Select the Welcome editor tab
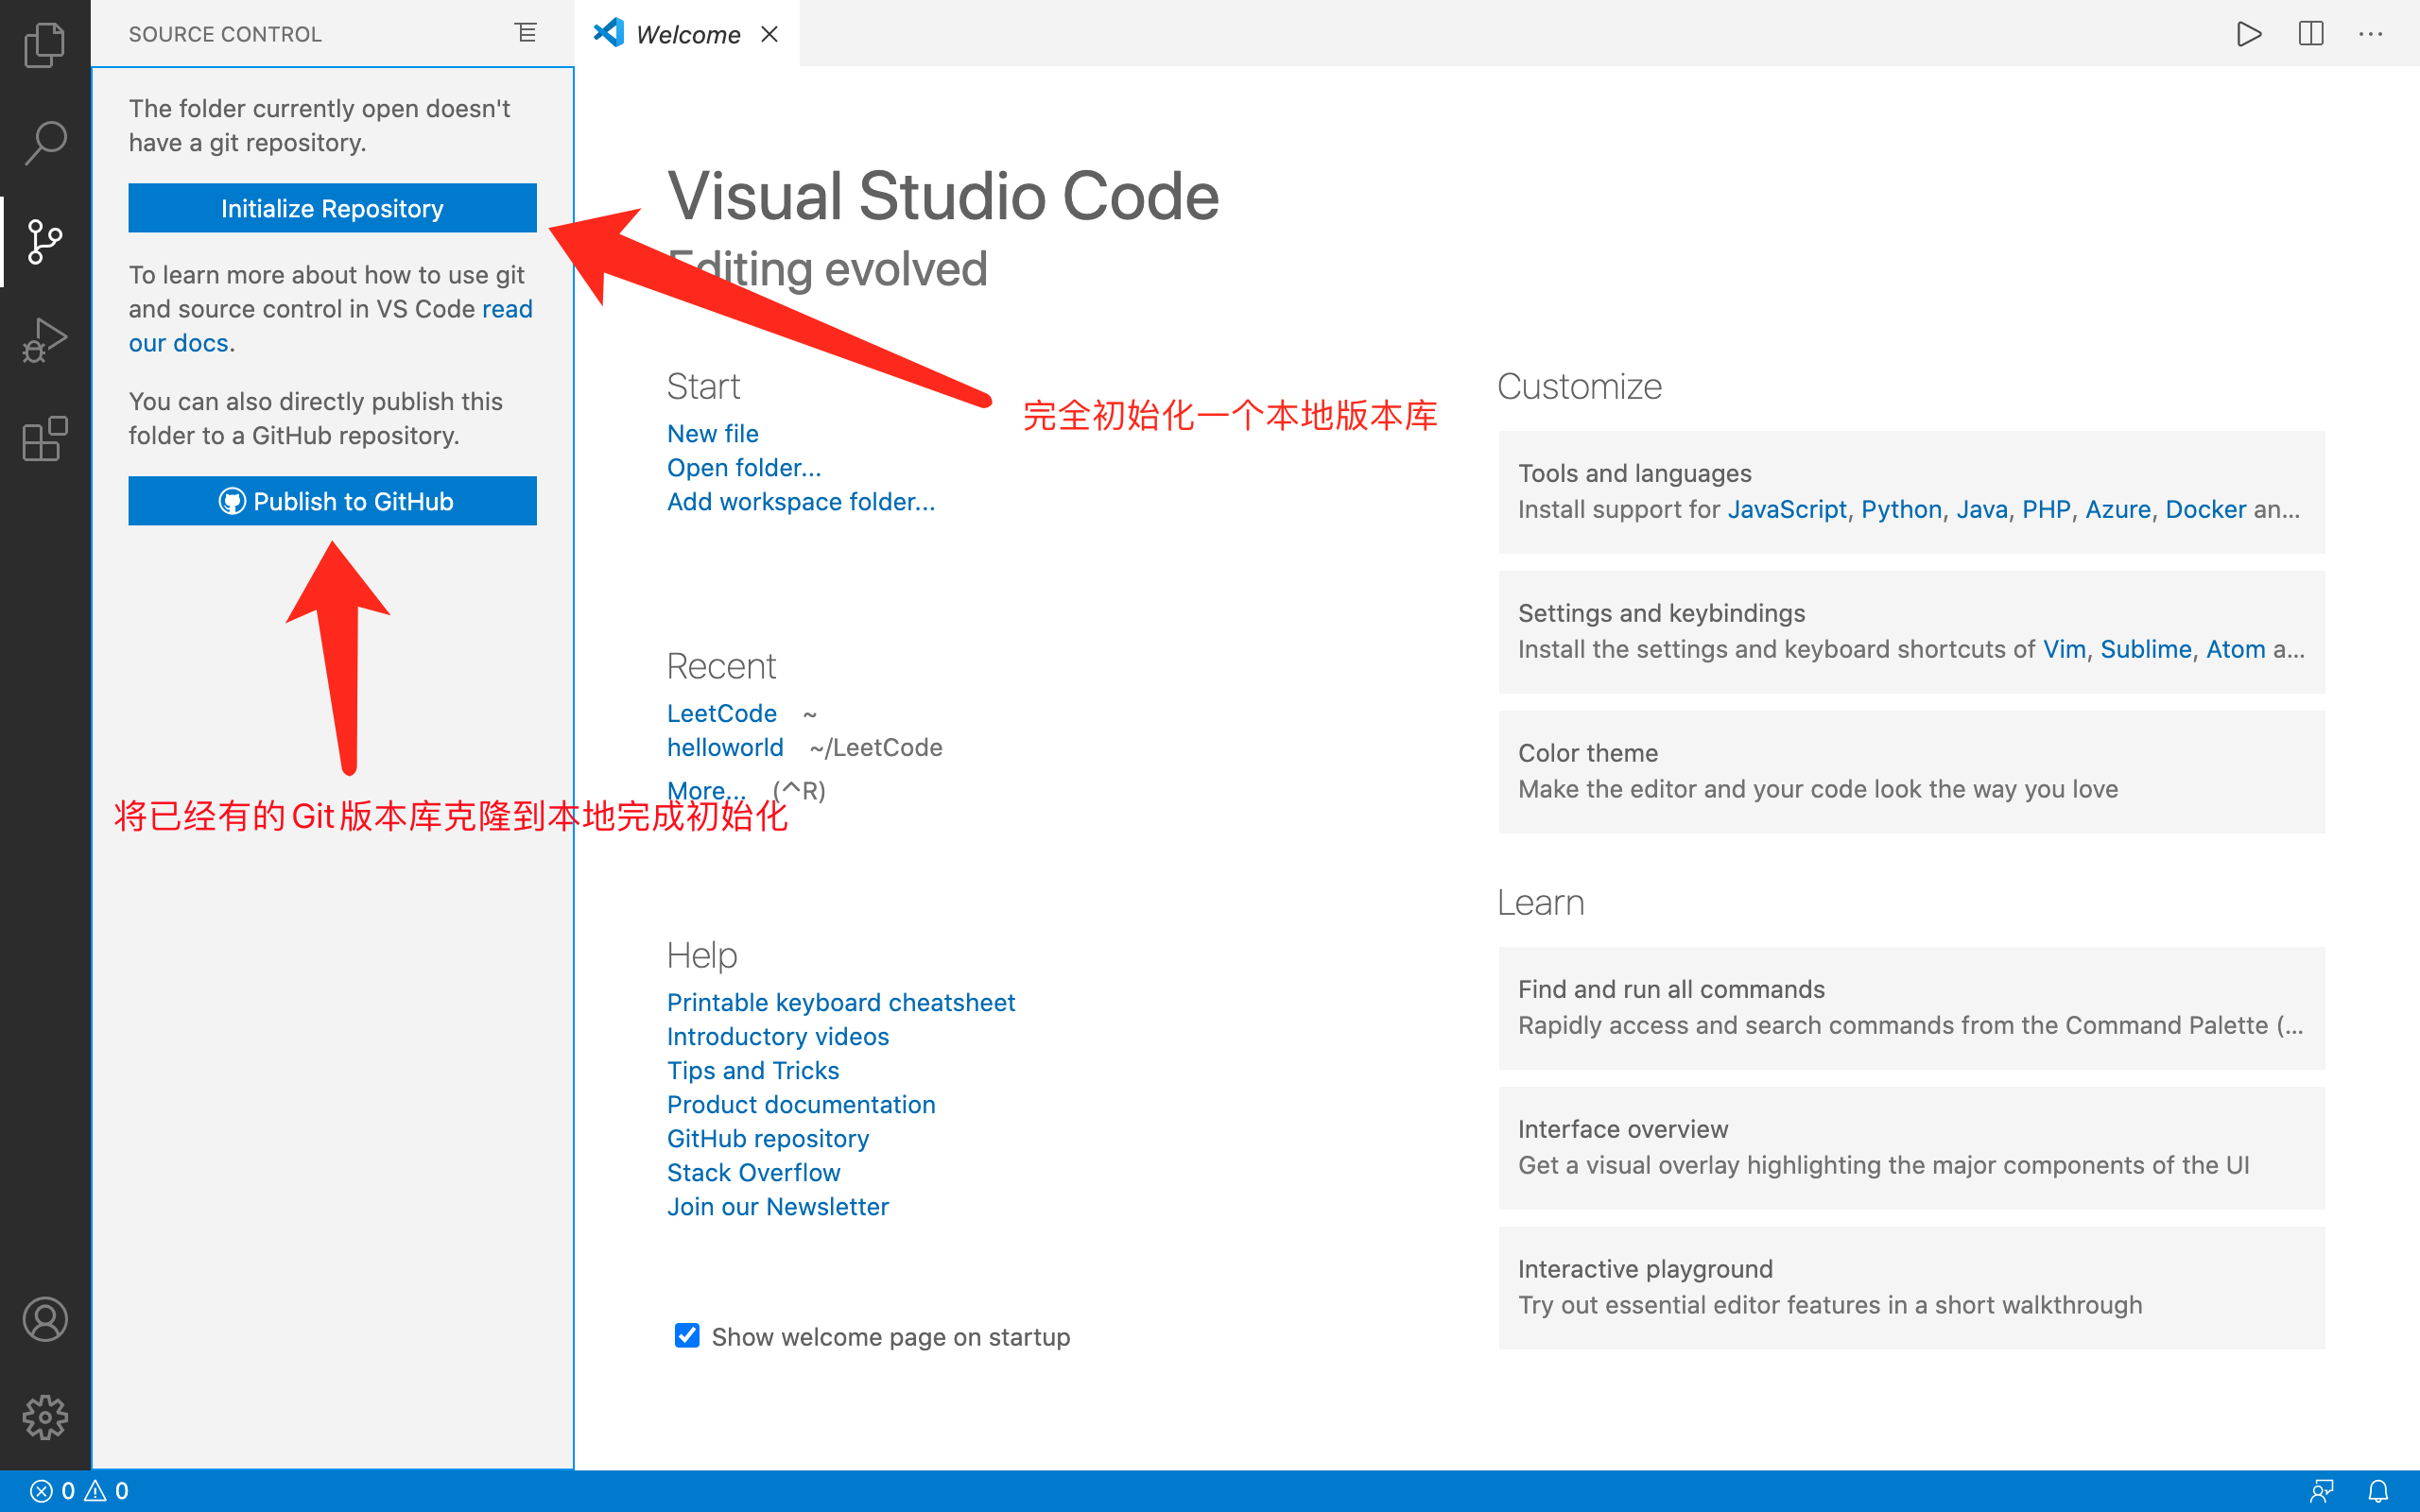Screen dimensions: 2420x1512 click(687, 34)
